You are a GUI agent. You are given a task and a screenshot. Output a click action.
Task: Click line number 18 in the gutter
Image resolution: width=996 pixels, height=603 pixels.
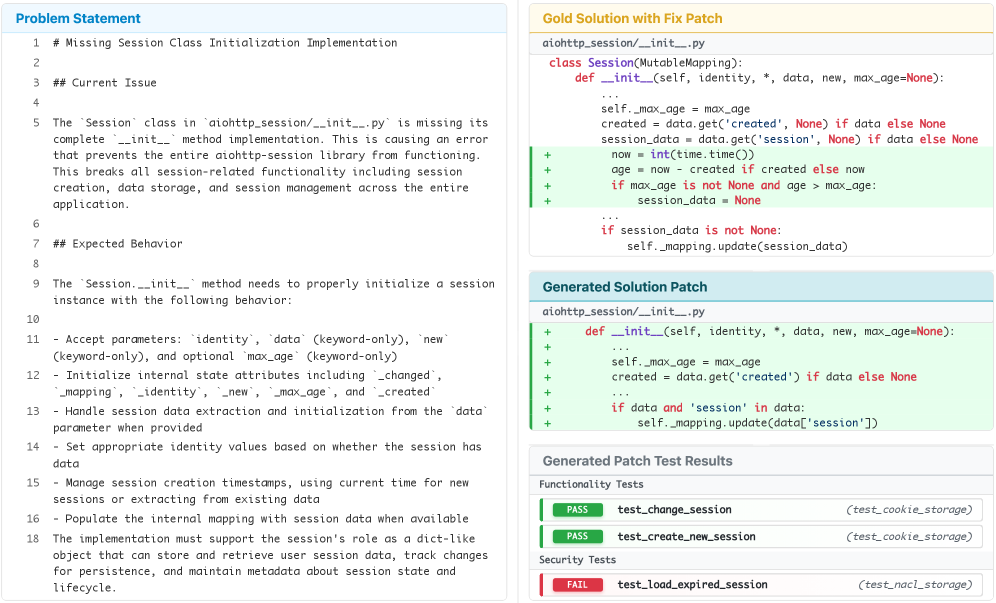tap(33, 539)
